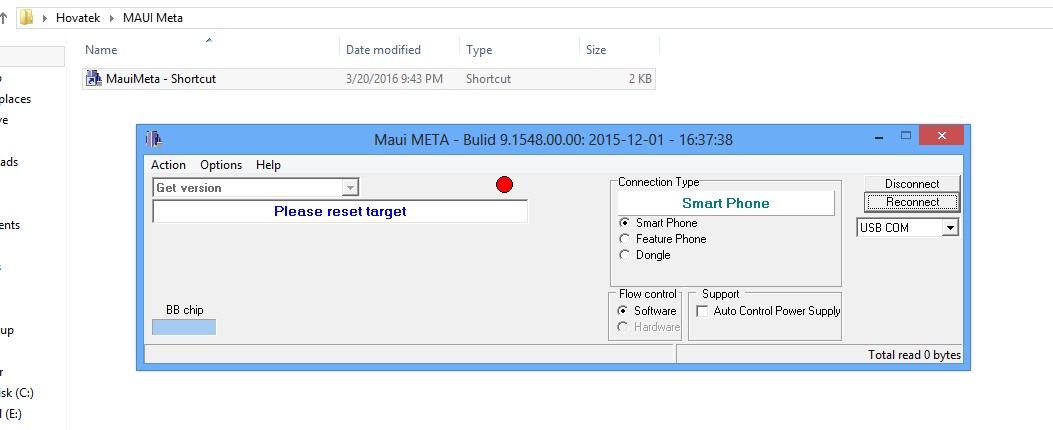This screenshot has height=430, width=1053.
Task: Enable Auto Control Power Supply checkbox
Action: (702, 311)
